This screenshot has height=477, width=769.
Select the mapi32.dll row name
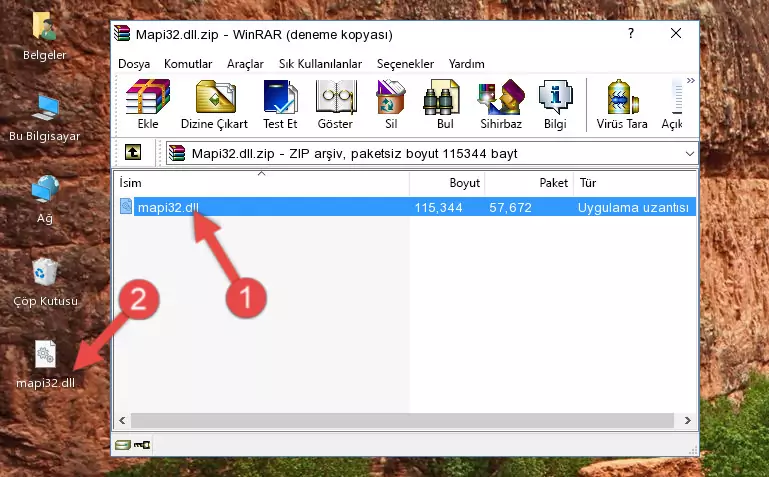tap(168, 207)
